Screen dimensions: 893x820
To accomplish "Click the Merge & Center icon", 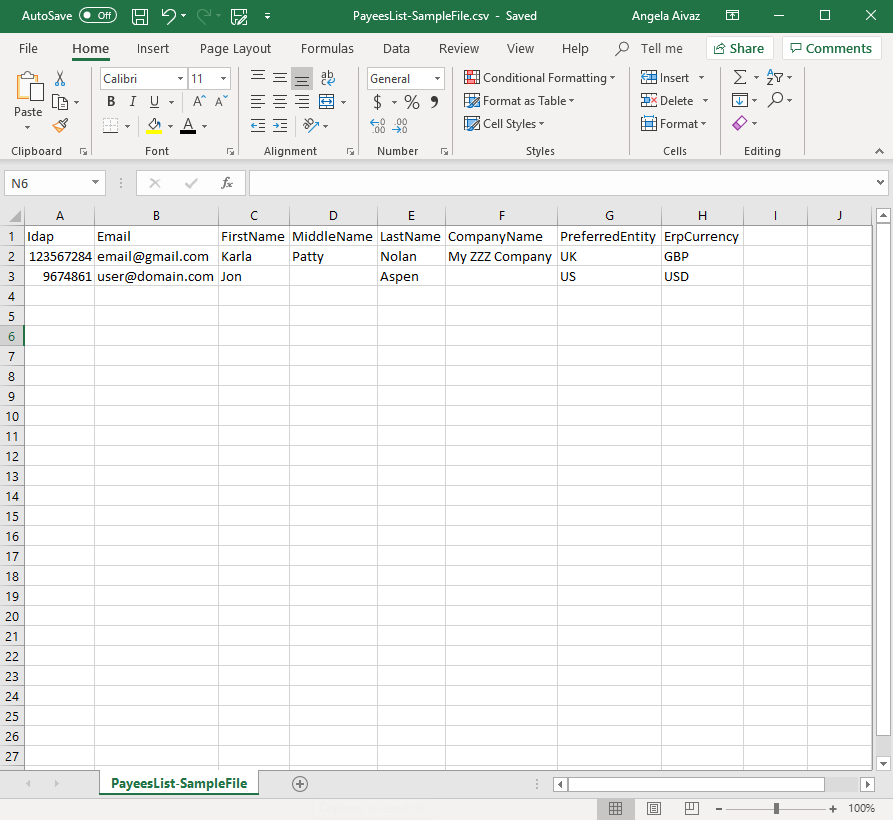I will click(x=327, y=101).
